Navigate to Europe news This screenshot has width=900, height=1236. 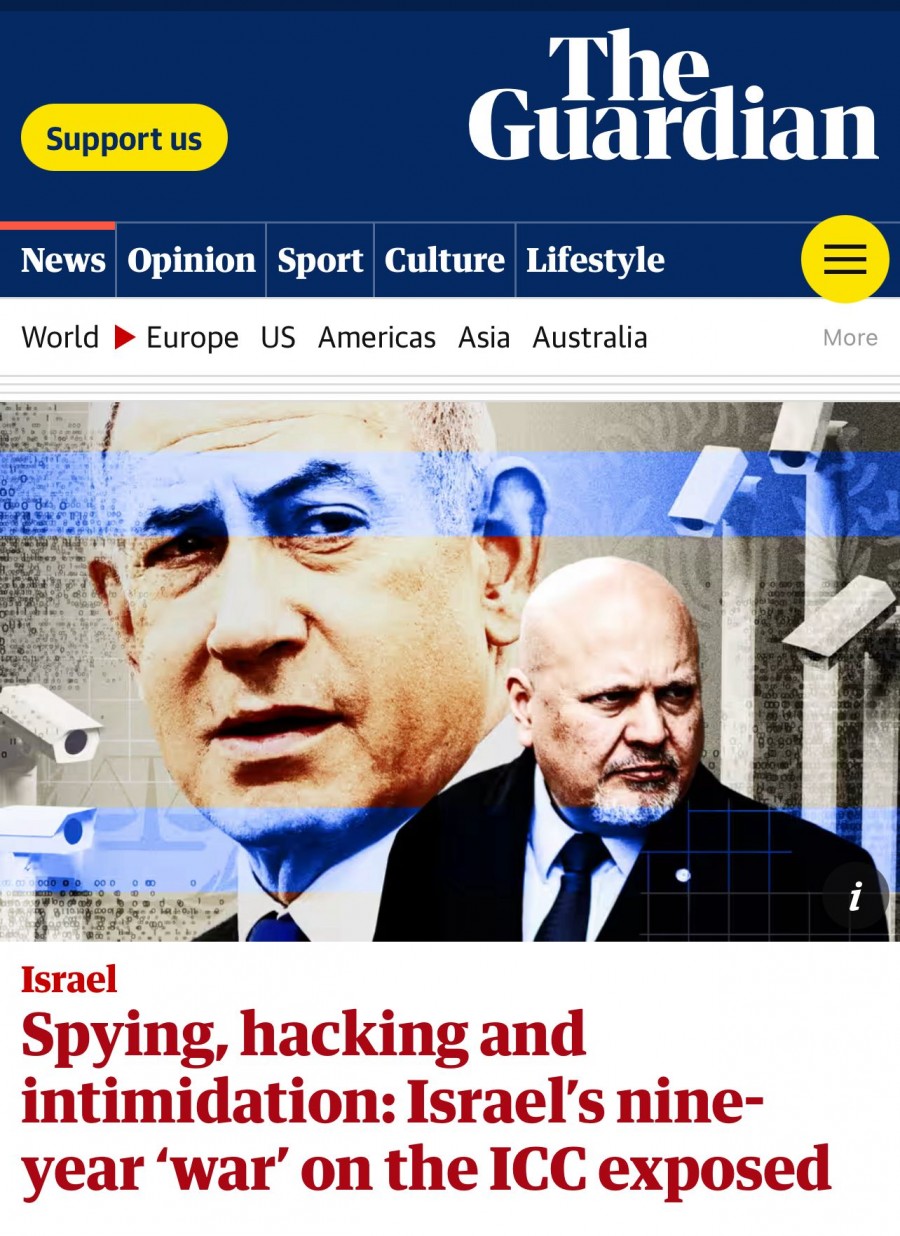click(192, 338)
